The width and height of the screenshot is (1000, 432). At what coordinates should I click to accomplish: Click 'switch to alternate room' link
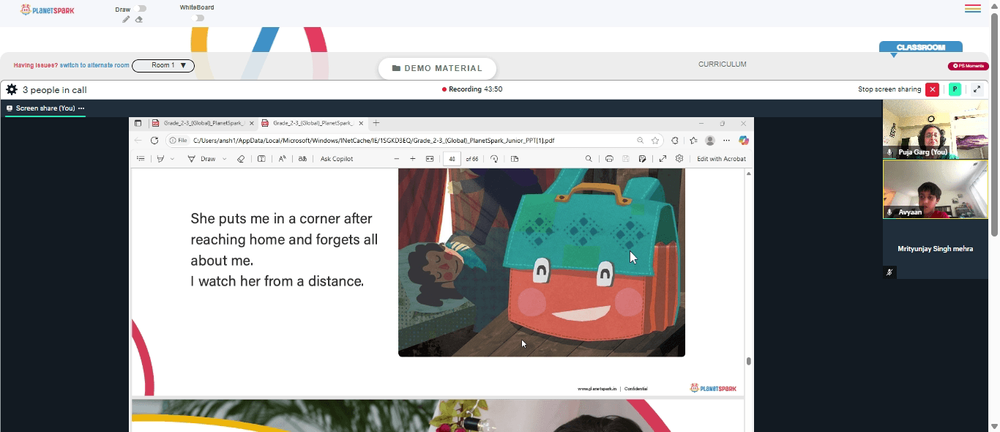[x=94, y=65]
